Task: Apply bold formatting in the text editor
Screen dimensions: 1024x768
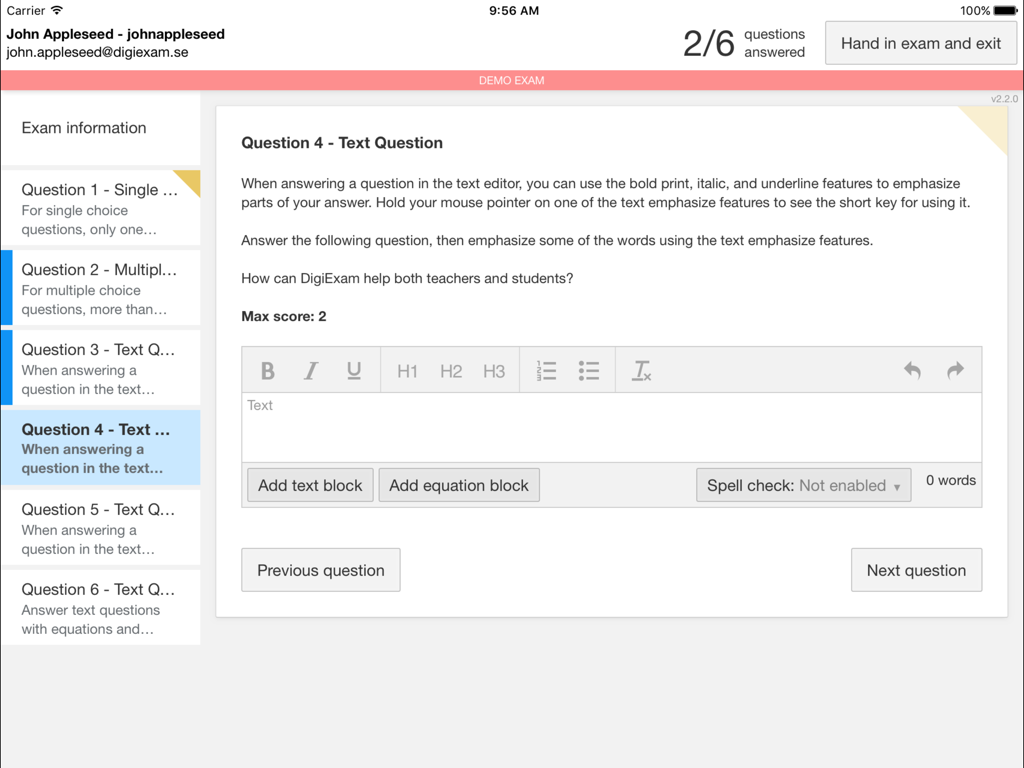Action: 267,370
